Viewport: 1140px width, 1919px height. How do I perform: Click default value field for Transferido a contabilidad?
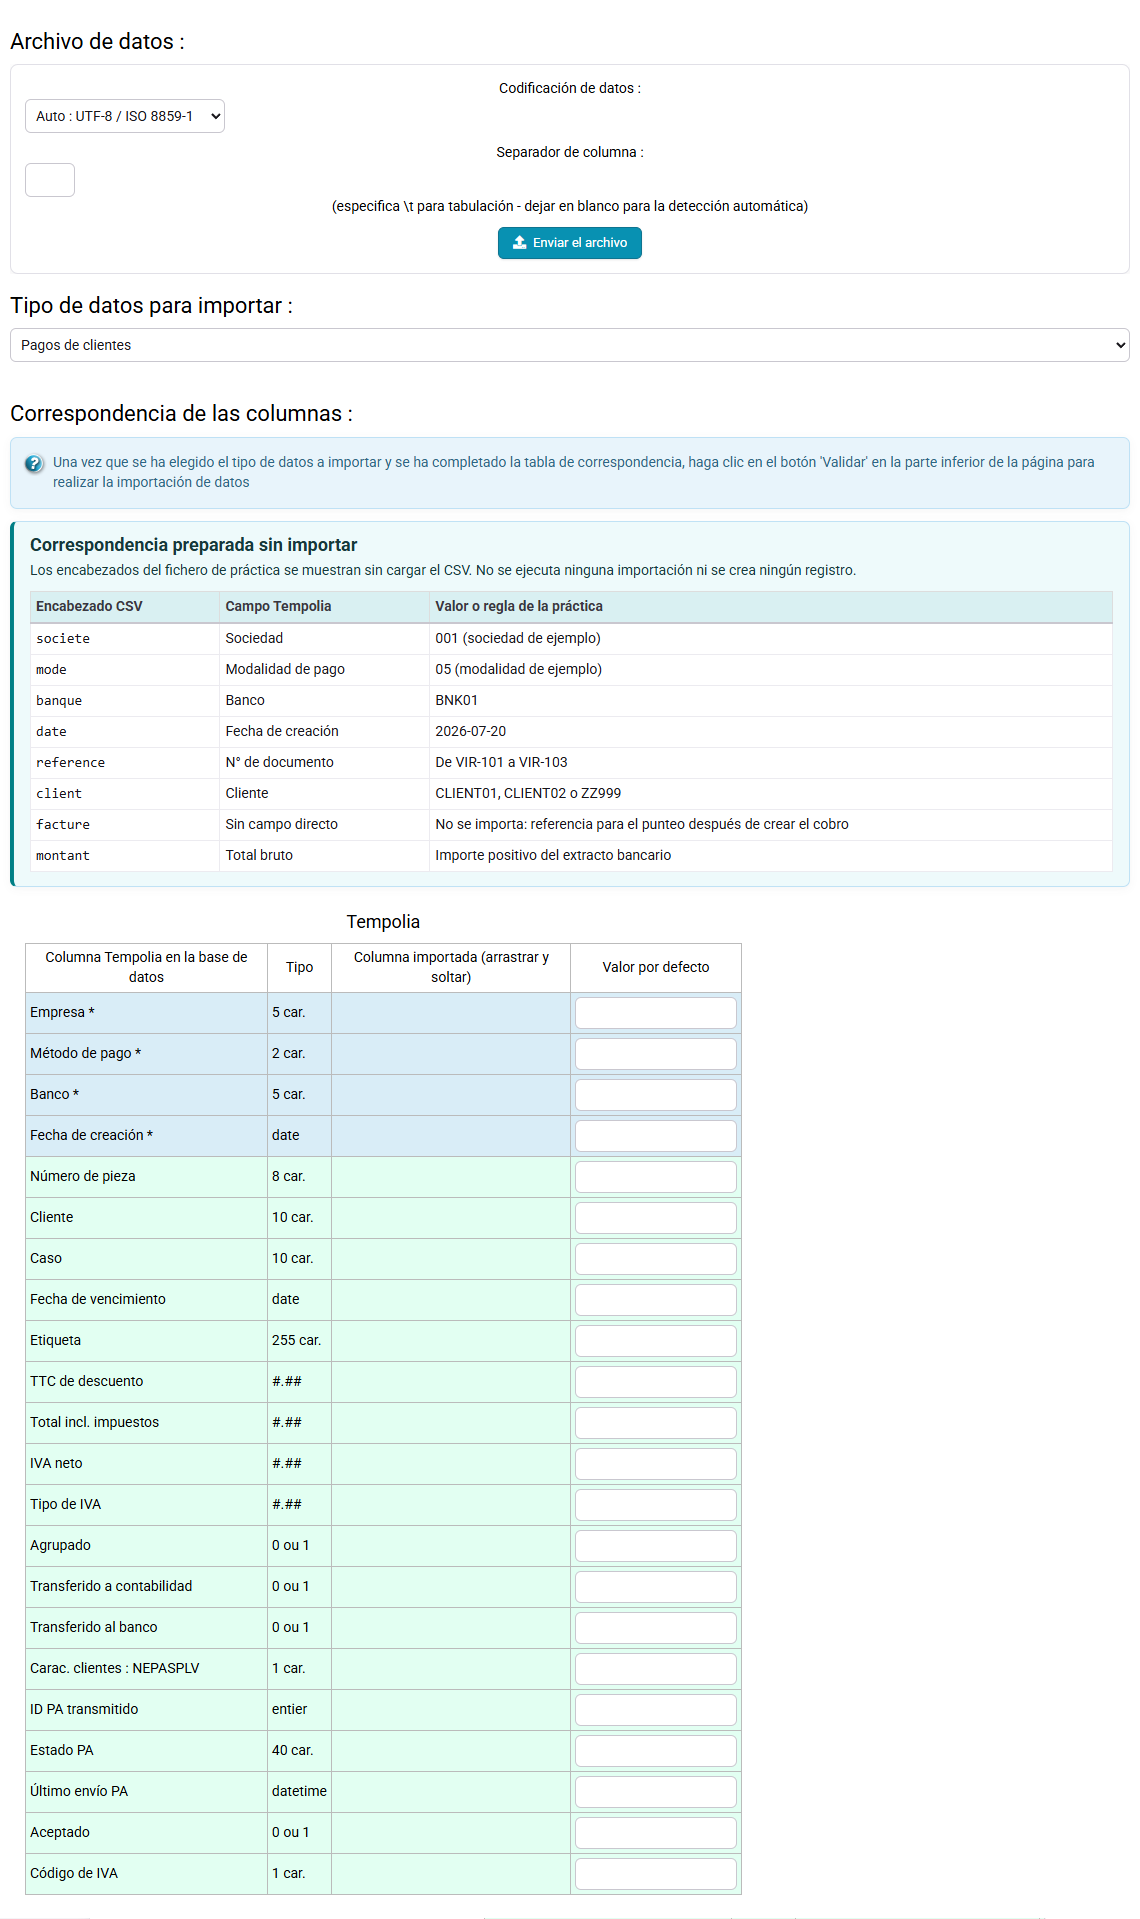[656, 1587]
